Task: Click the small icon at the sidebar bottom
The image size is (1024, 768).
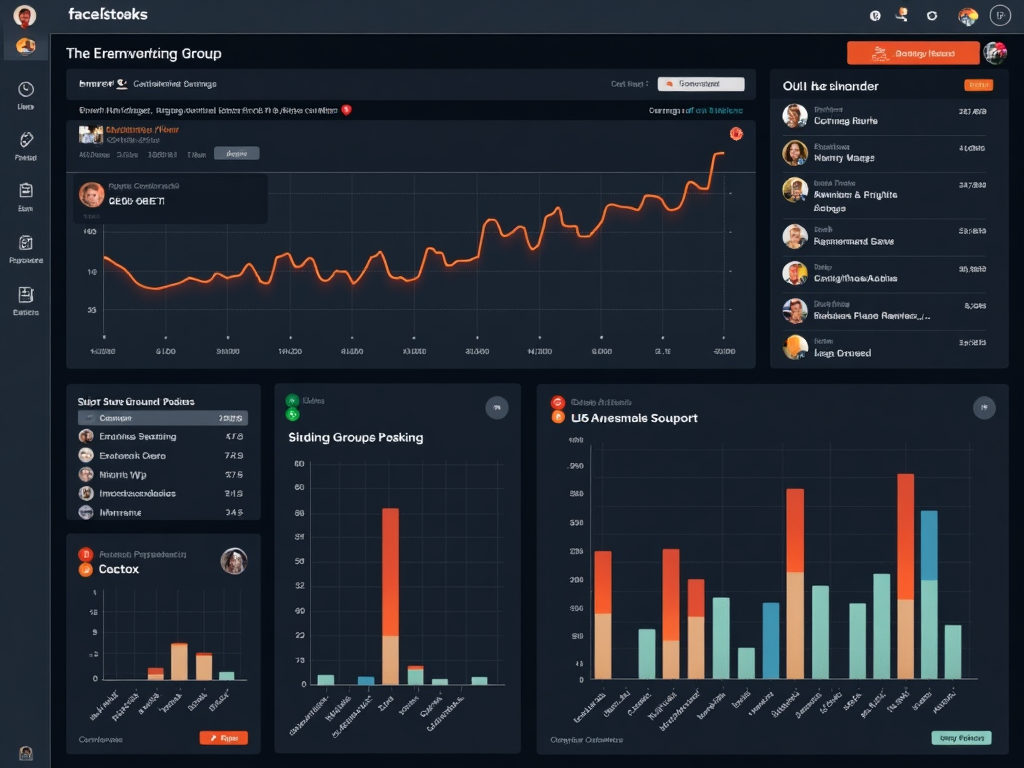Action: coord(26,752)
